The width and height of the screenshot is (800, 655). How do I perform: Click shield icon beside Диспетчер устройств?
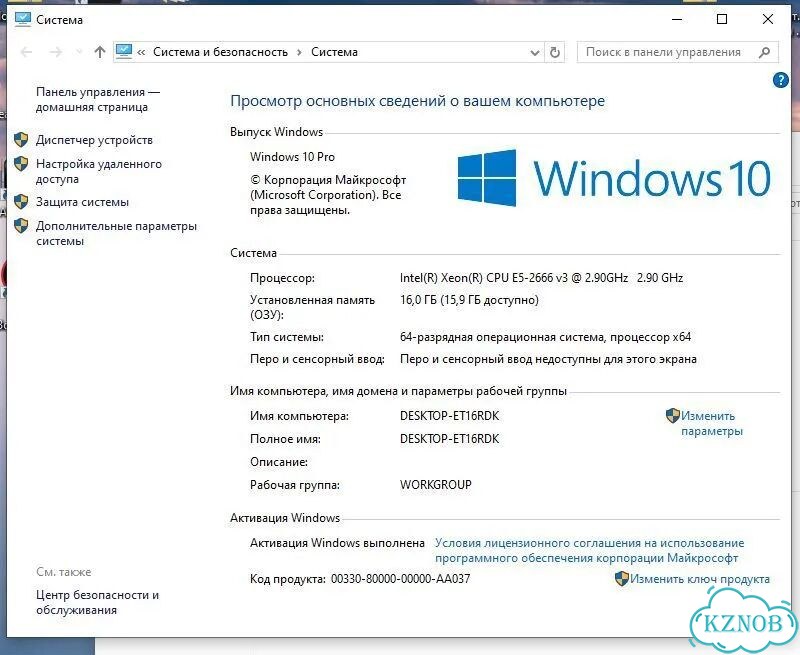click(x=21, y=139)
